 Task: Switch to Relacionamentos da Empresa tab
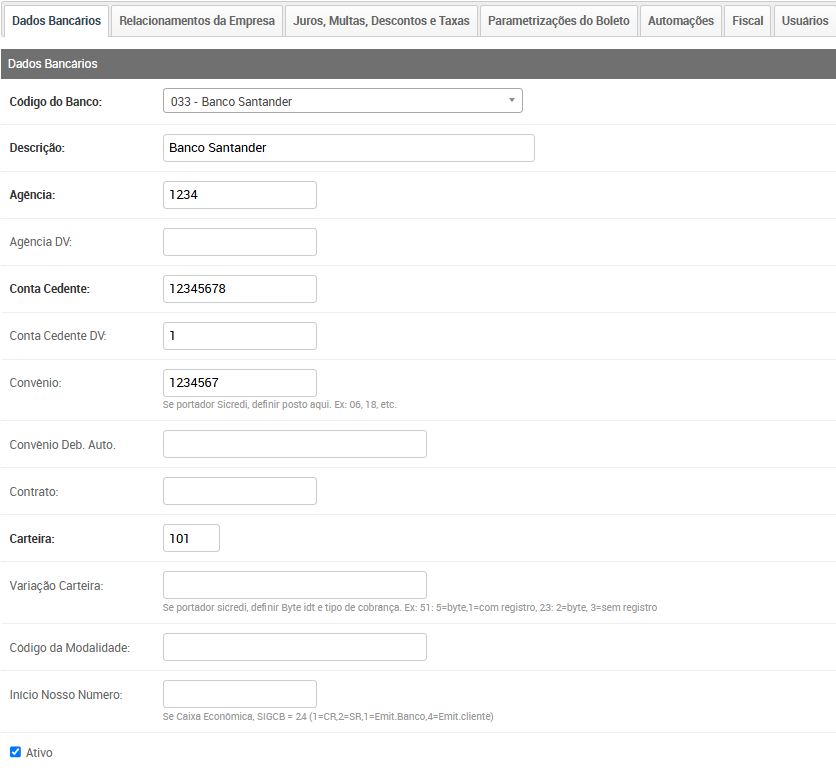196,21
